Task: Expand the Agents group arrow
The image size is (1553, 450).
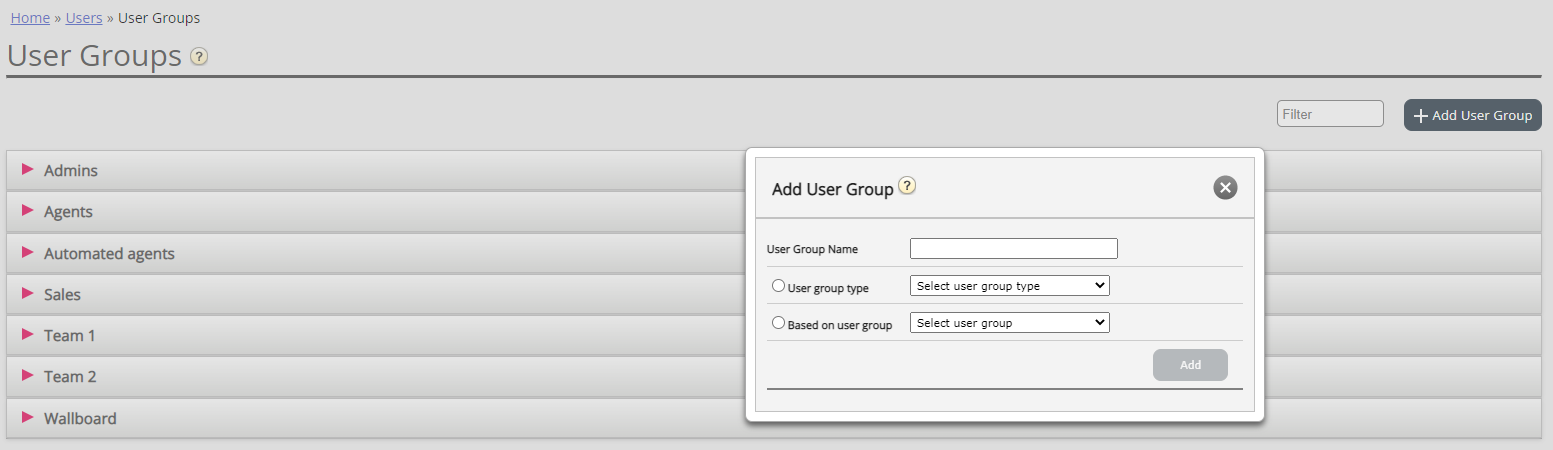Action: (28, 211)
